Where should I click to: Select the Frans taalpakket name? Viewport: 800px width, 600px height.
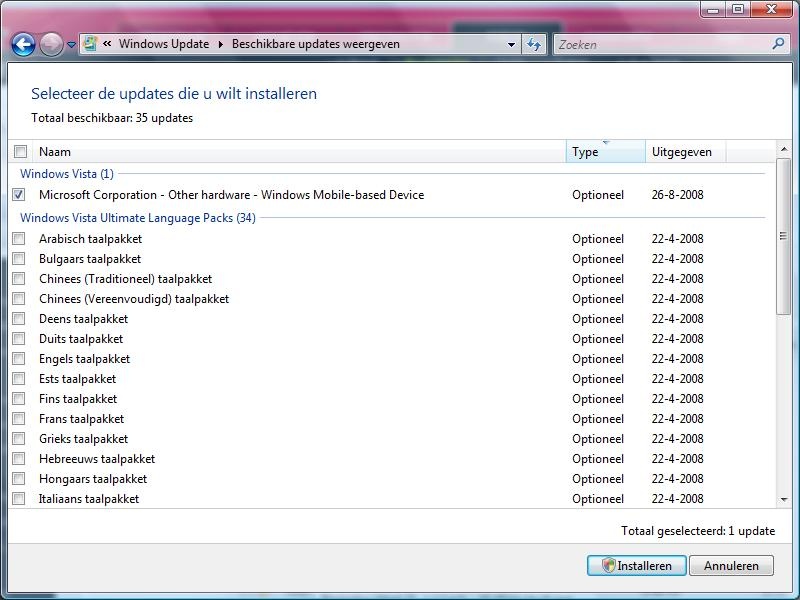tap(81, 419)
